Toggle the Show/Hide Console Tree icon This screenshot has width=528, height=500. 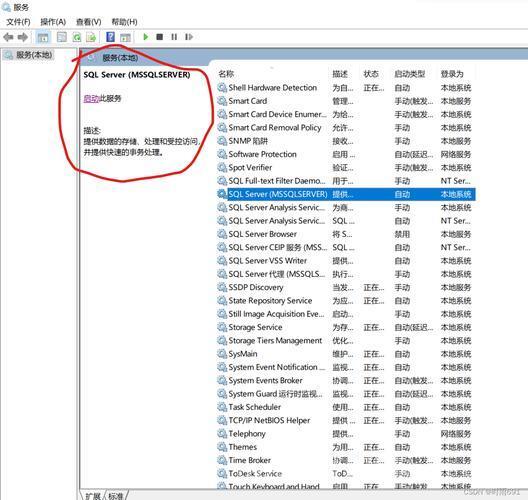coord(42,37)
